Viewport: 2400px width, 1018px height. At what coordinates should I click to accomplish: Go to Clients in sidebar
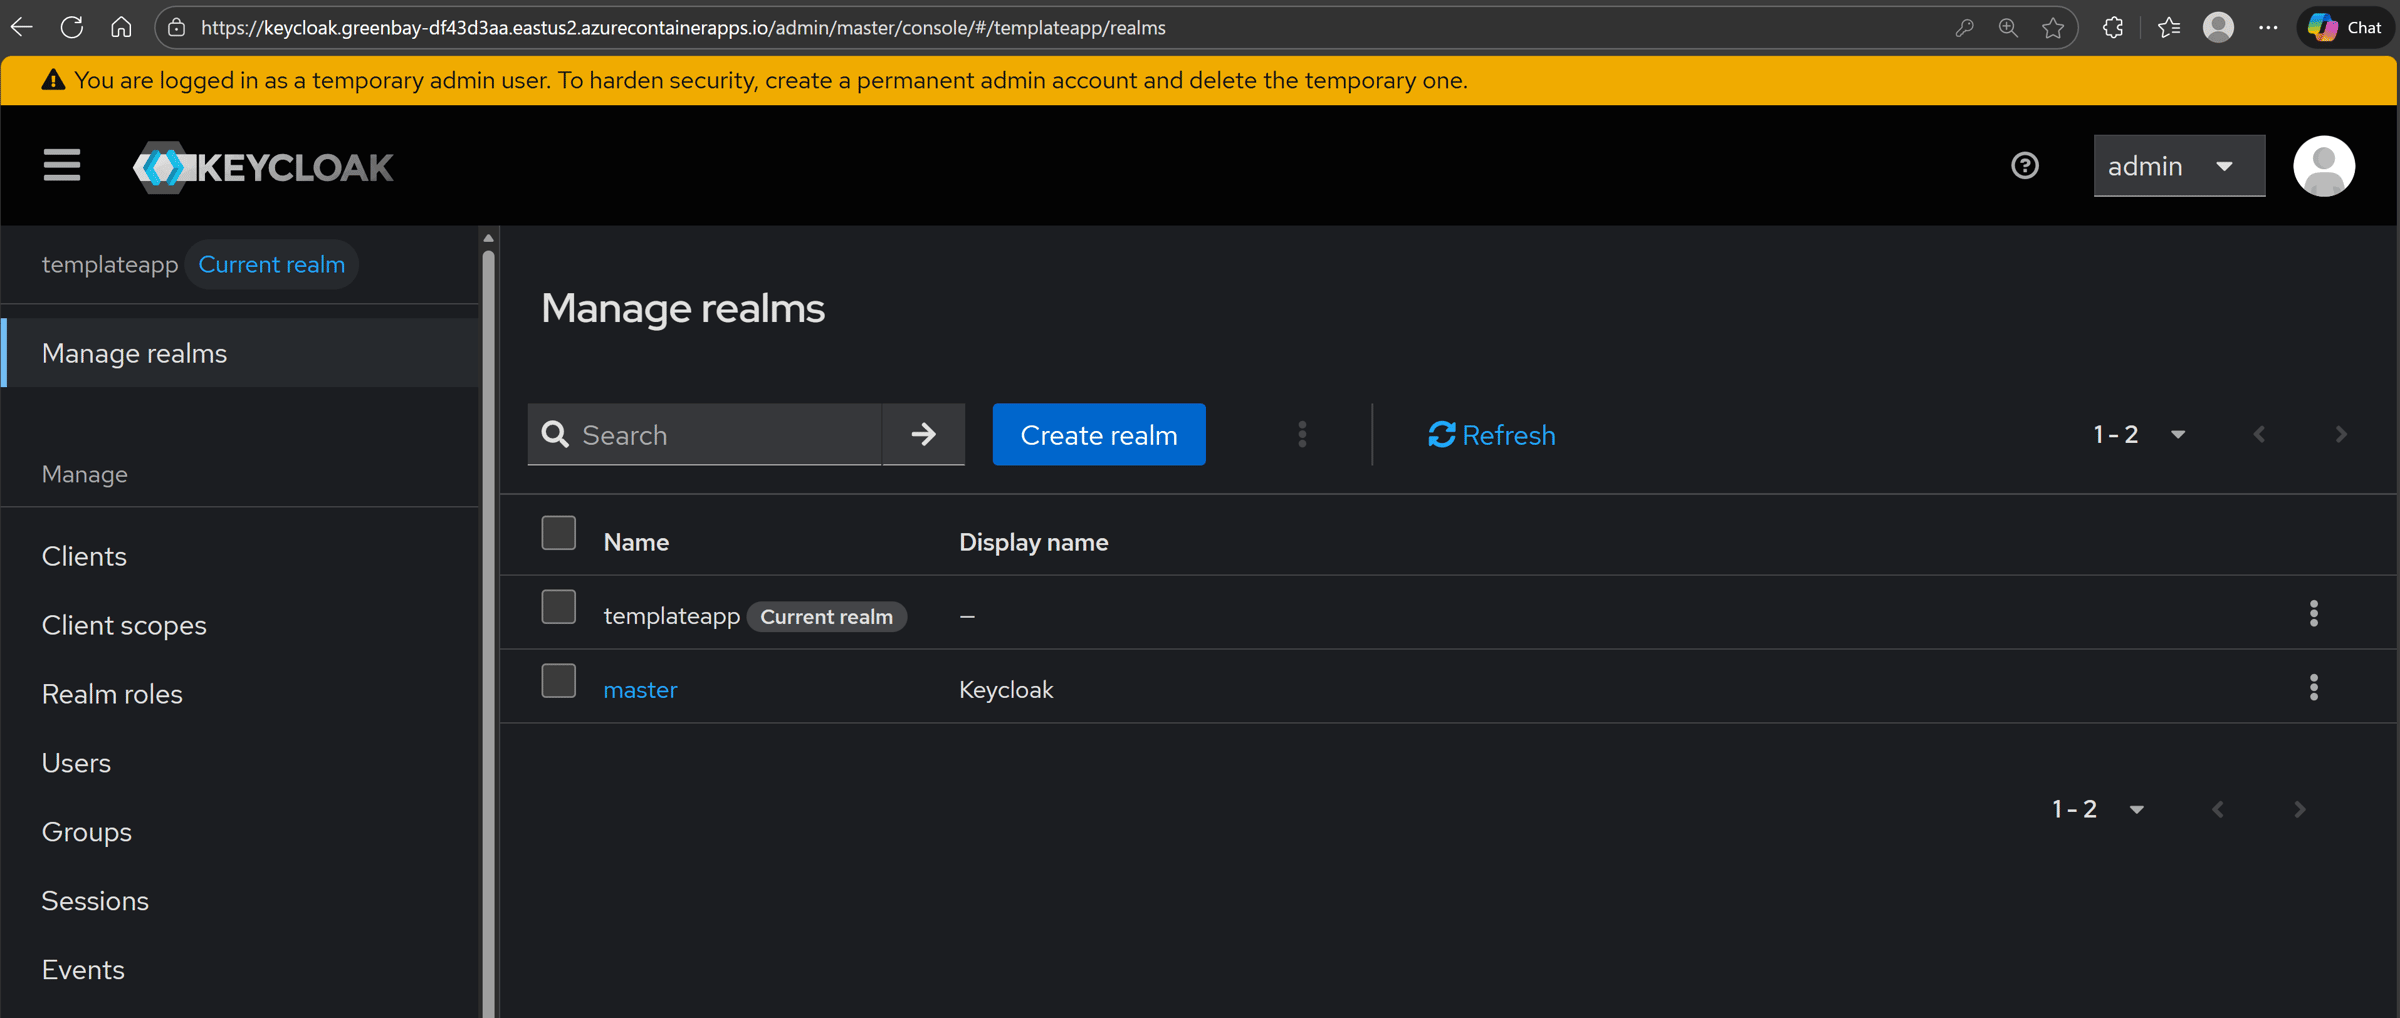[84, 556]
